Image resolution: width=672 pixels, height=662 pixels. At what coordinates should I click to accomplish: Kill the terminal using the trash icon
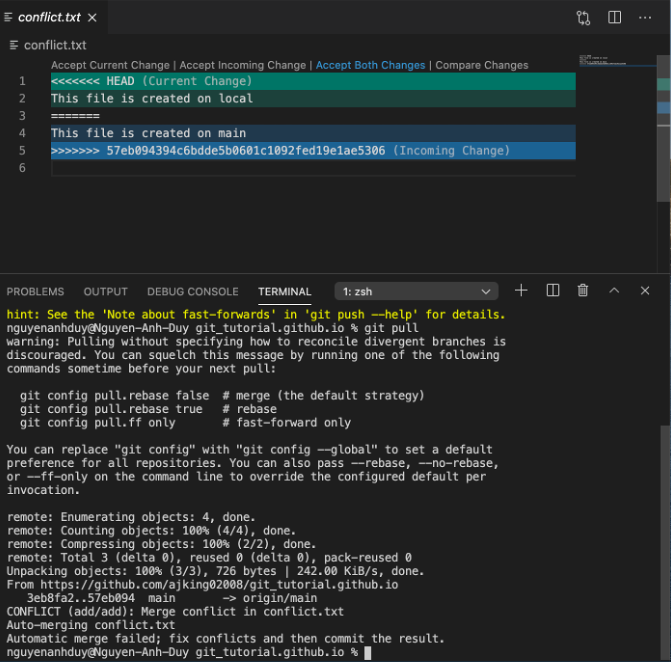583,290
